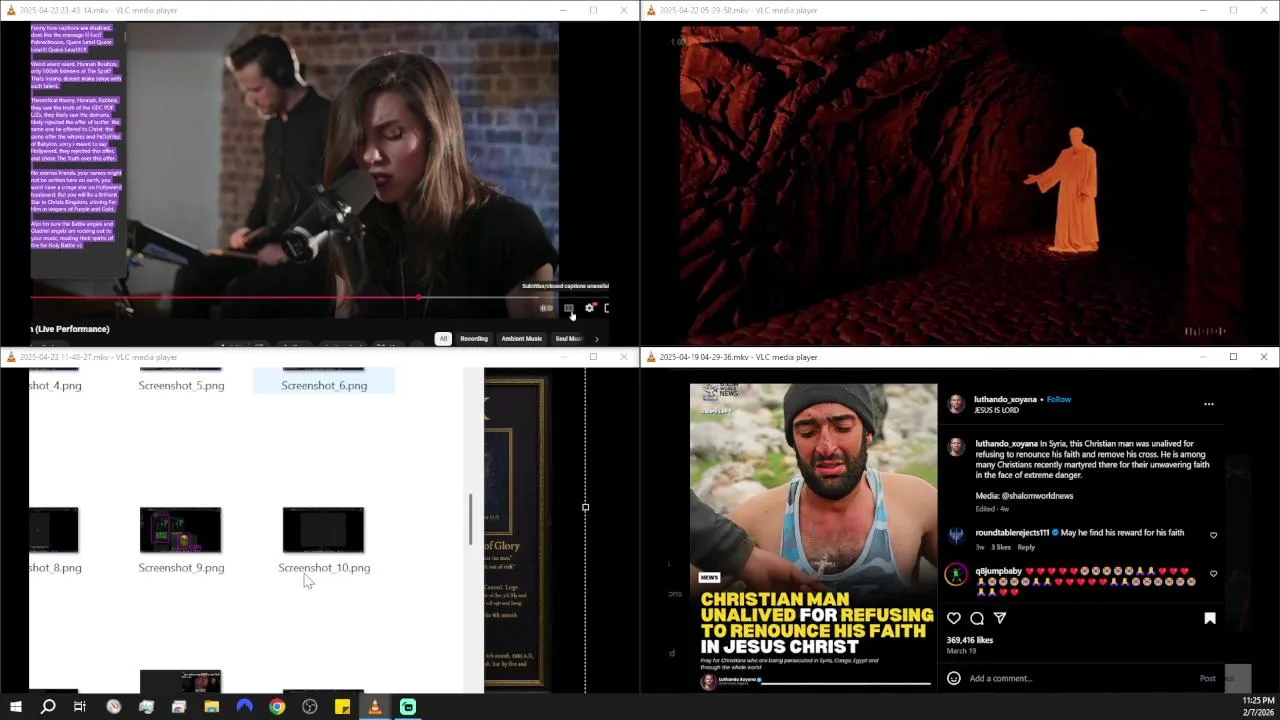The image size is (1280, 720).
Task: Select the Recording filter chip
Action: [474, 339]
